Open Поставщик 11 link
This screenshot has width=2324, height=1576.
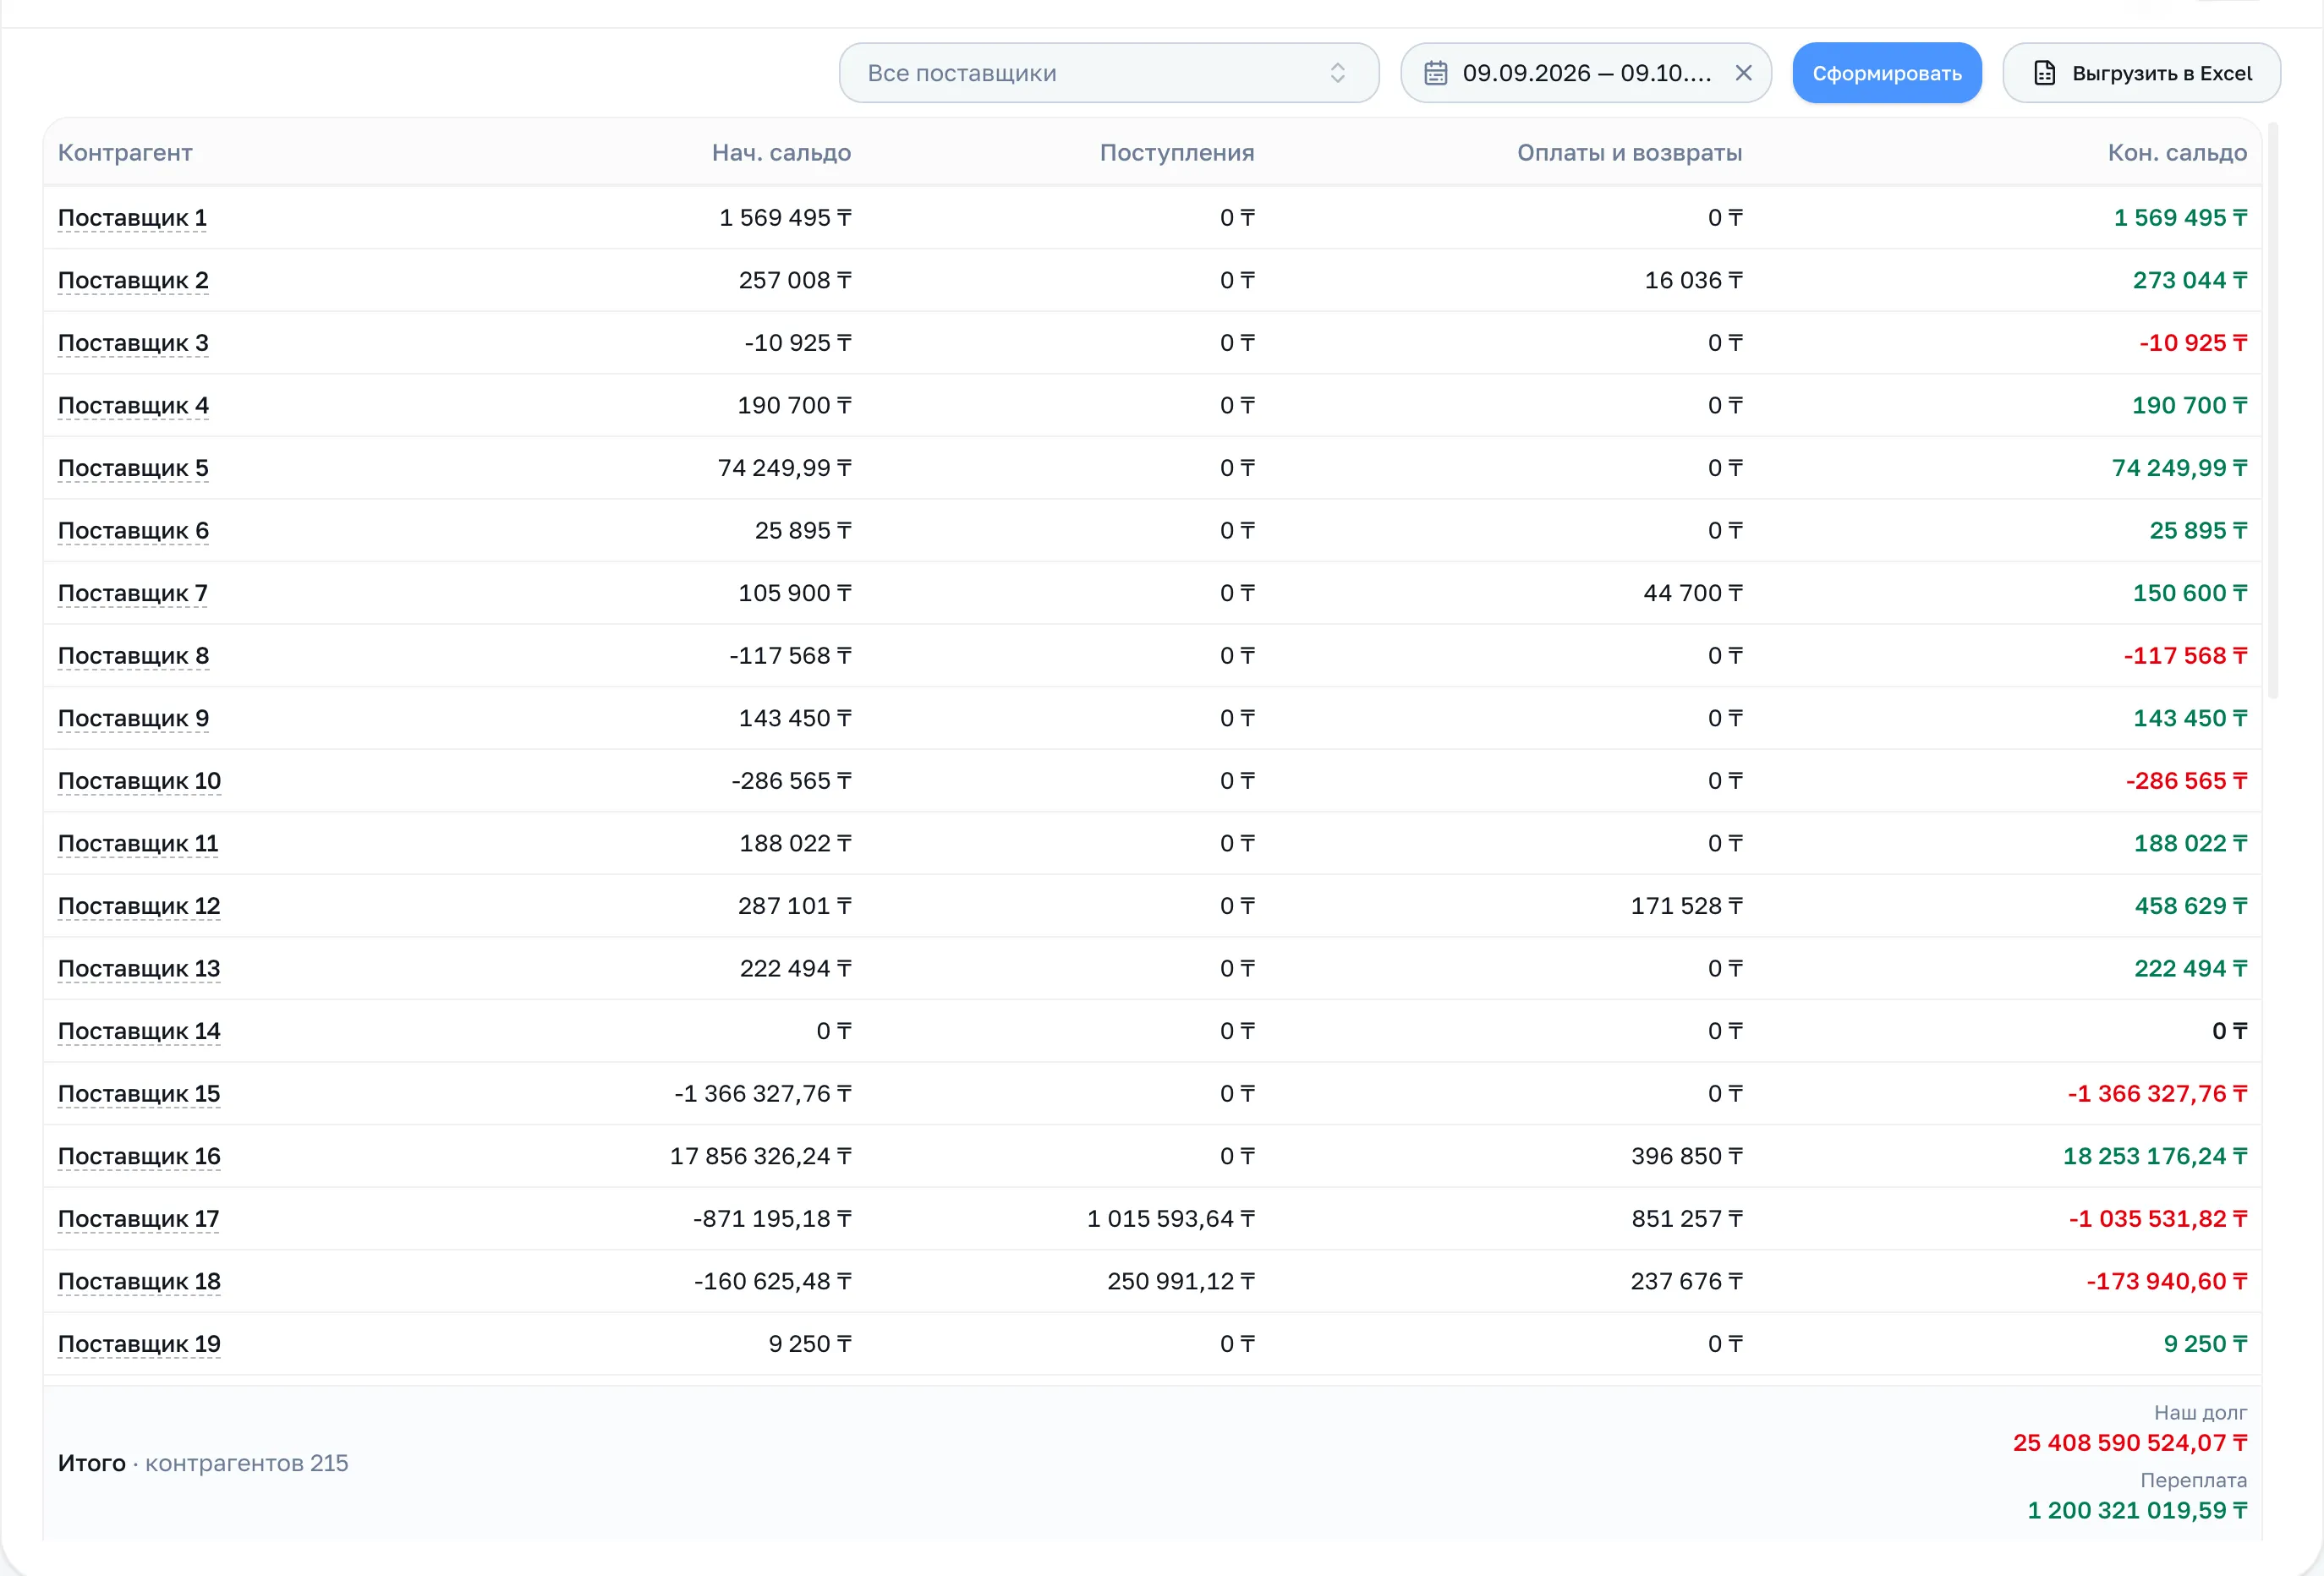point(138,844)
